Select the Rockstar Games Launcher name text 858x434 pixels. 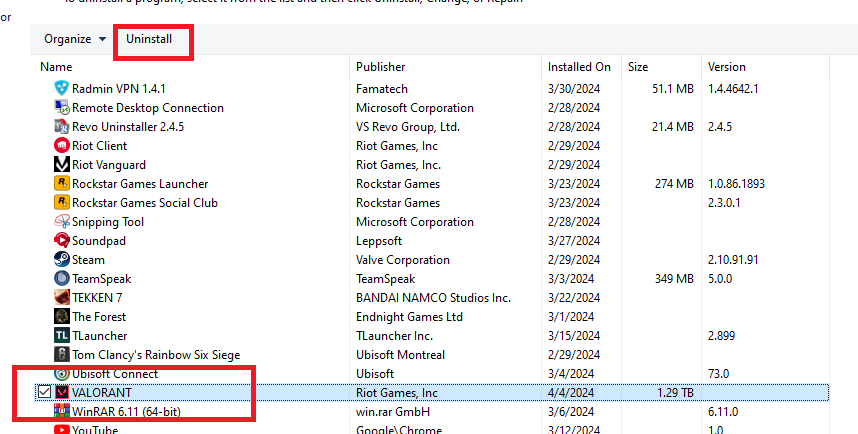pos(140,184)
